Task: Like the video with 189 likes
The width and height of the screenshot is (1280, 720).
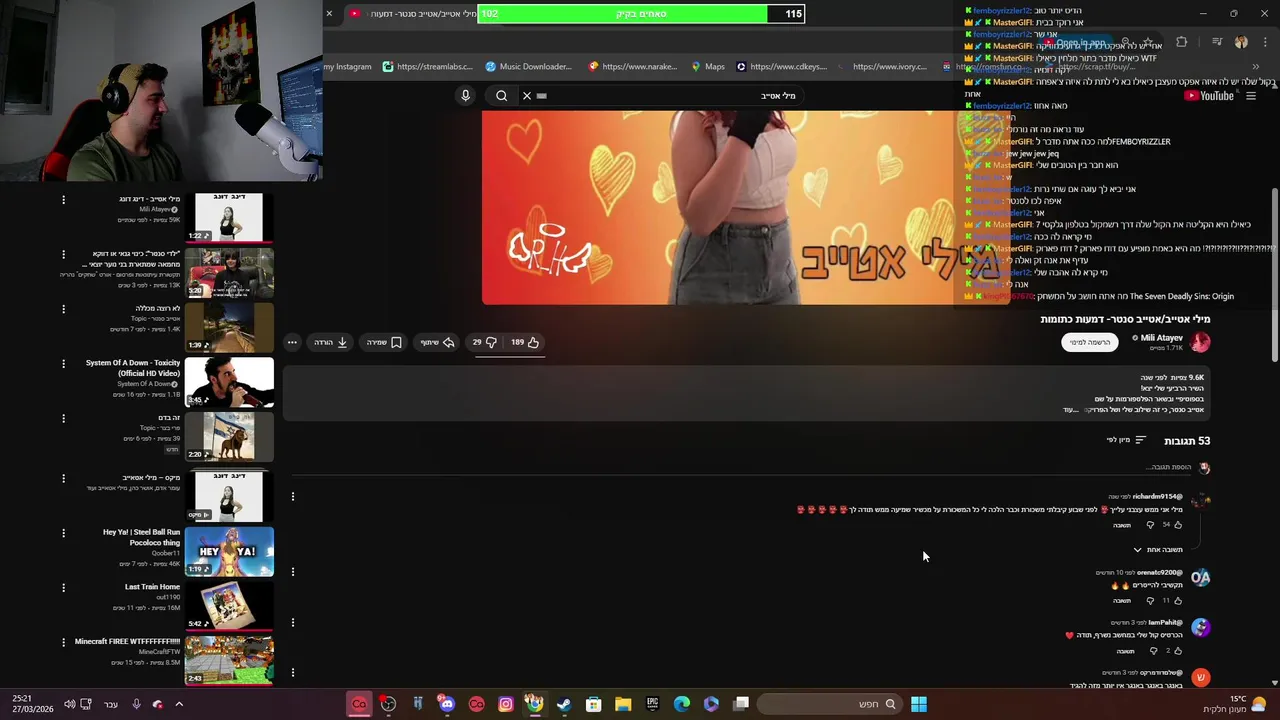Action: (526, 342)
